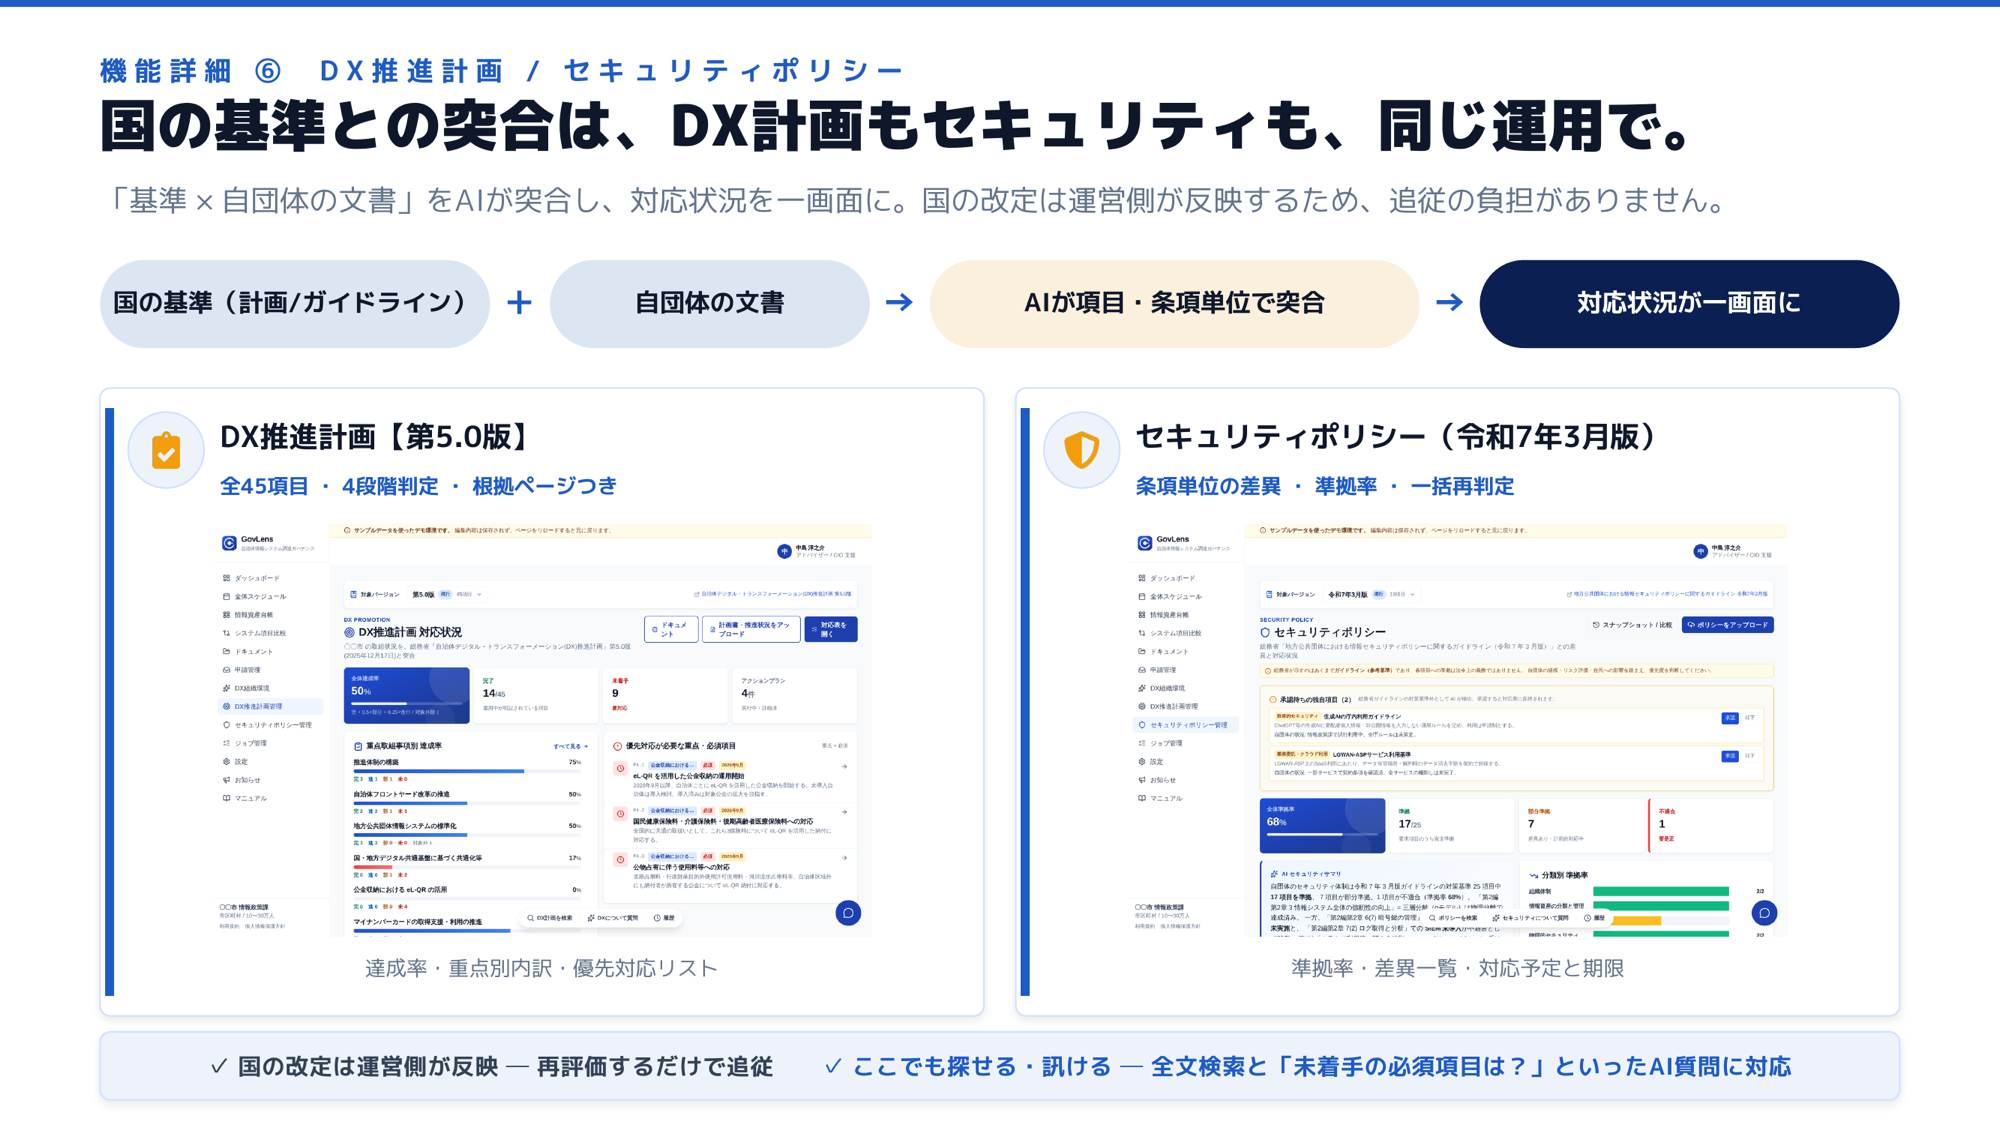This screenshot has width=2000, height=1125.
Task: Click the 対応表を開く button
Action: (x=830, y=629)
